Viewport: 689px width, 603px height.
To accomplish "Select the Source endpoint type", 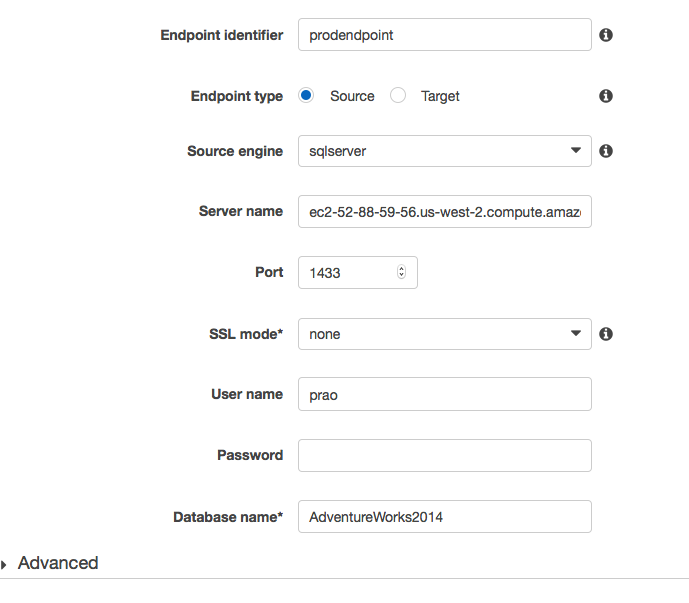I will point(308,96).
